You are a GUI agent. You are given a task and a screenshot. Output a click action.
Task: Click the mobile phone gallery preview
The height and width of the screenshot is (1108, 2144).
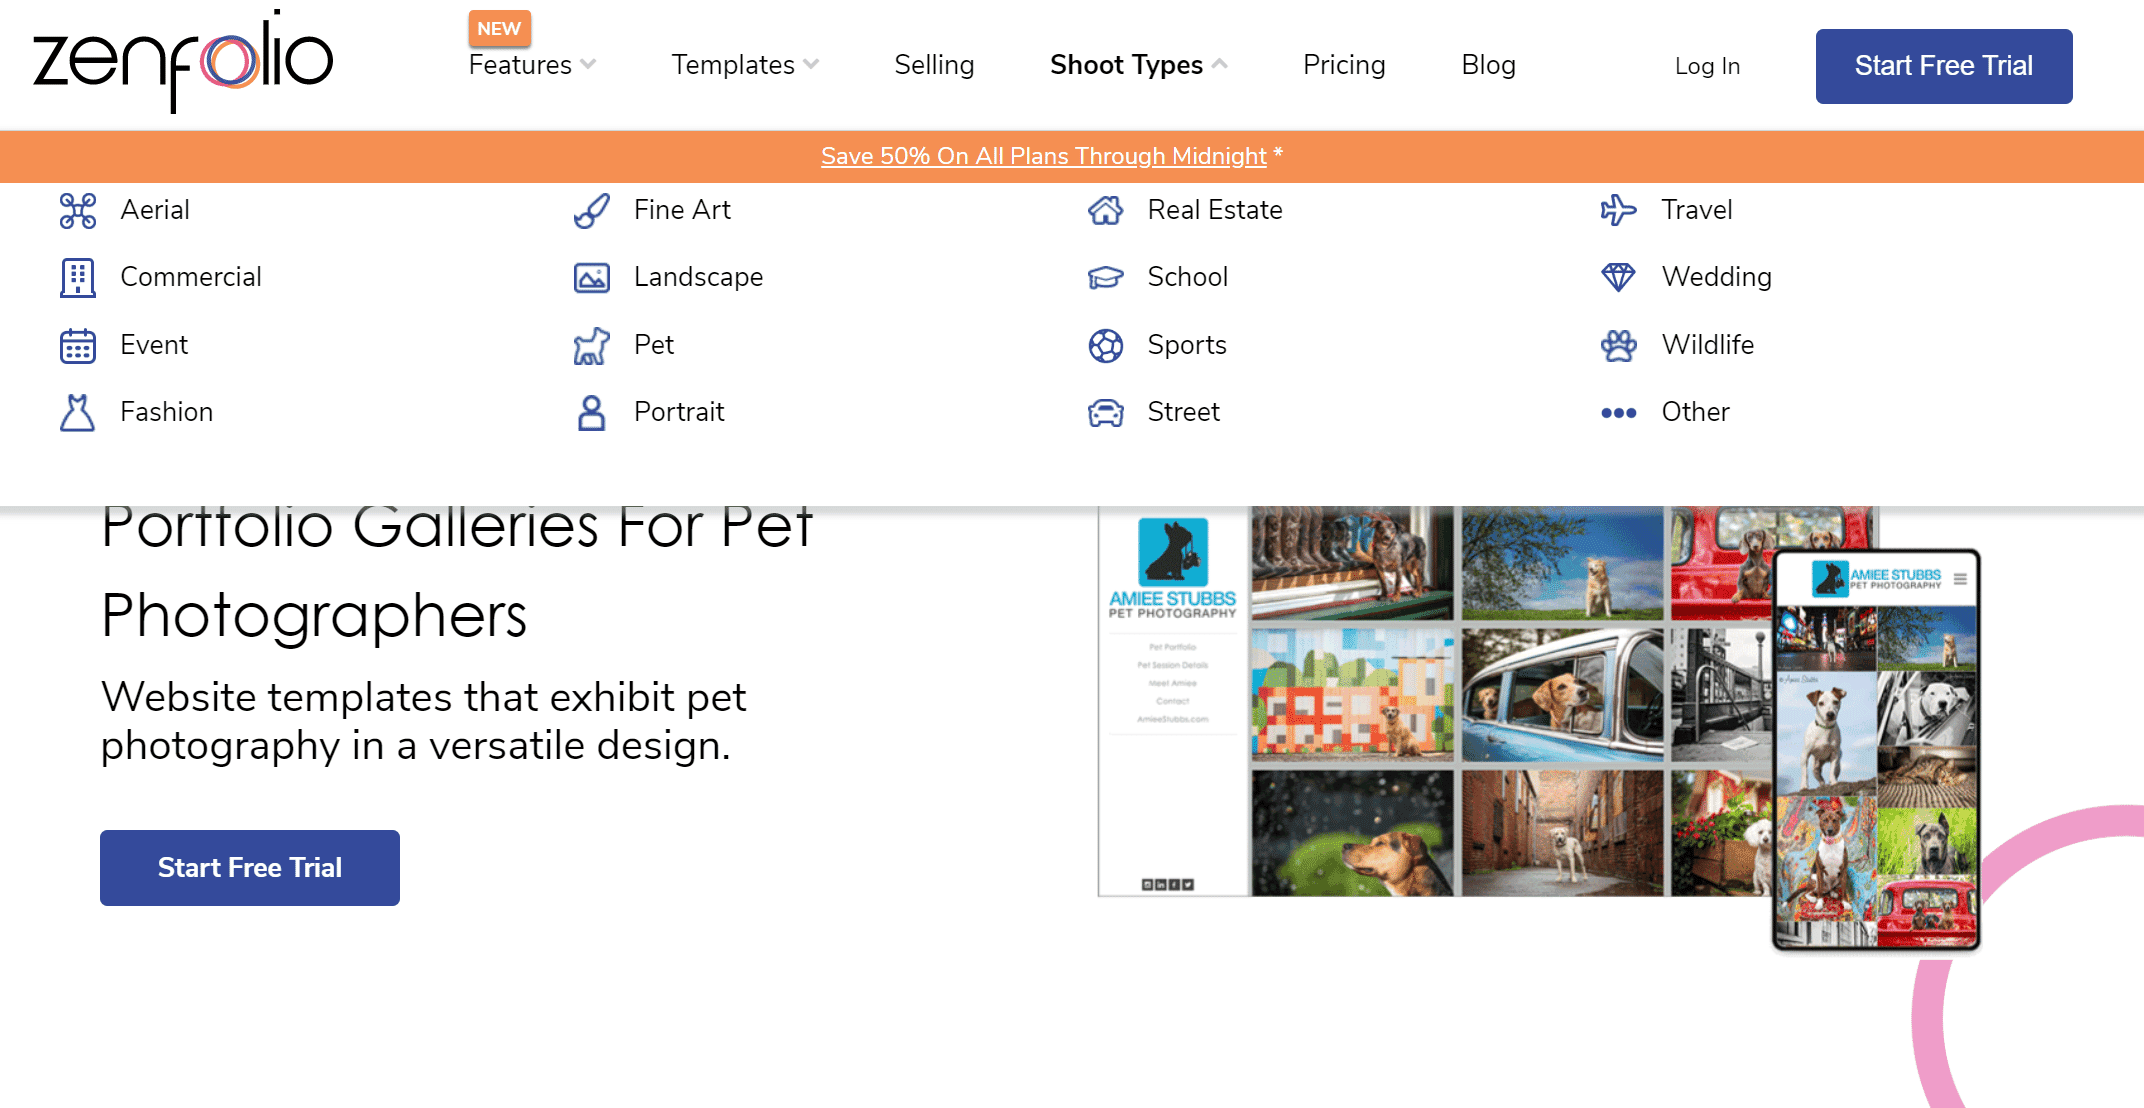(x=1876, y=750)
